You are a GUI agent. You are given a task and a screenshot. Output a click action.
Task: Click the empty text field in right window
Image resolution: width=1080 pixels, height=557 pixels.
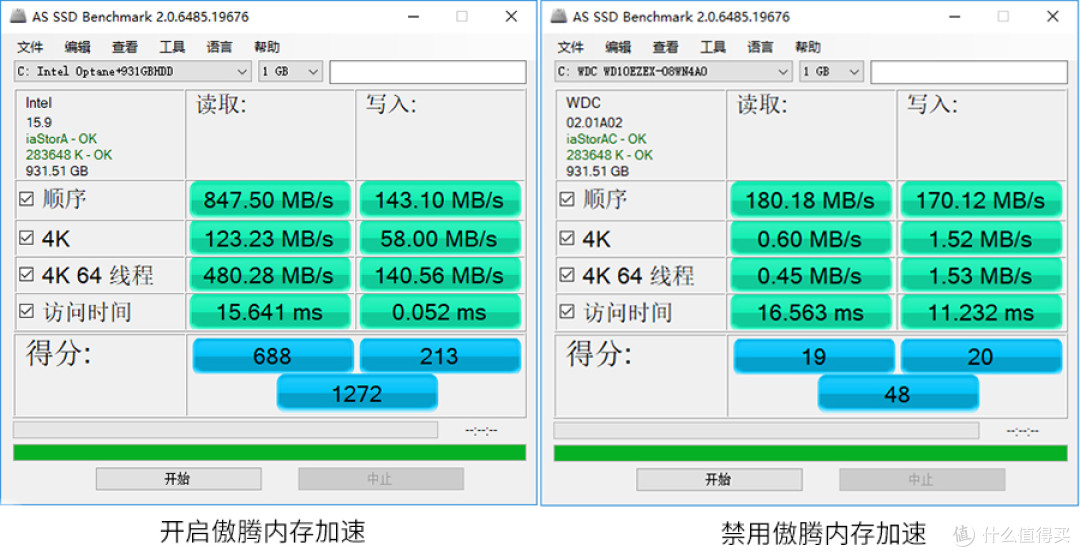pyautogui.click(x=968, y=72)
